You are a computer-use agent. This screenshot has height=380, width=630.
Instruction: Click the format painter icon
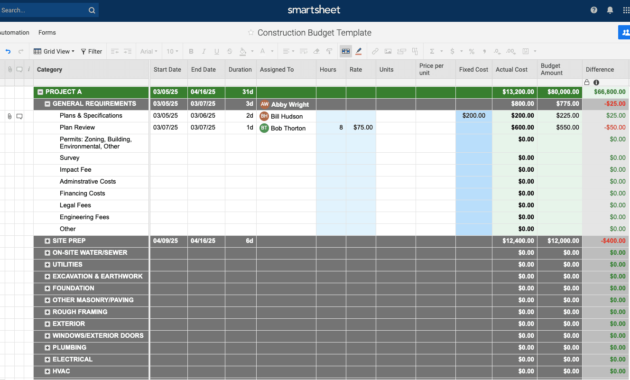pyautogui.click(x=329, y=51)
